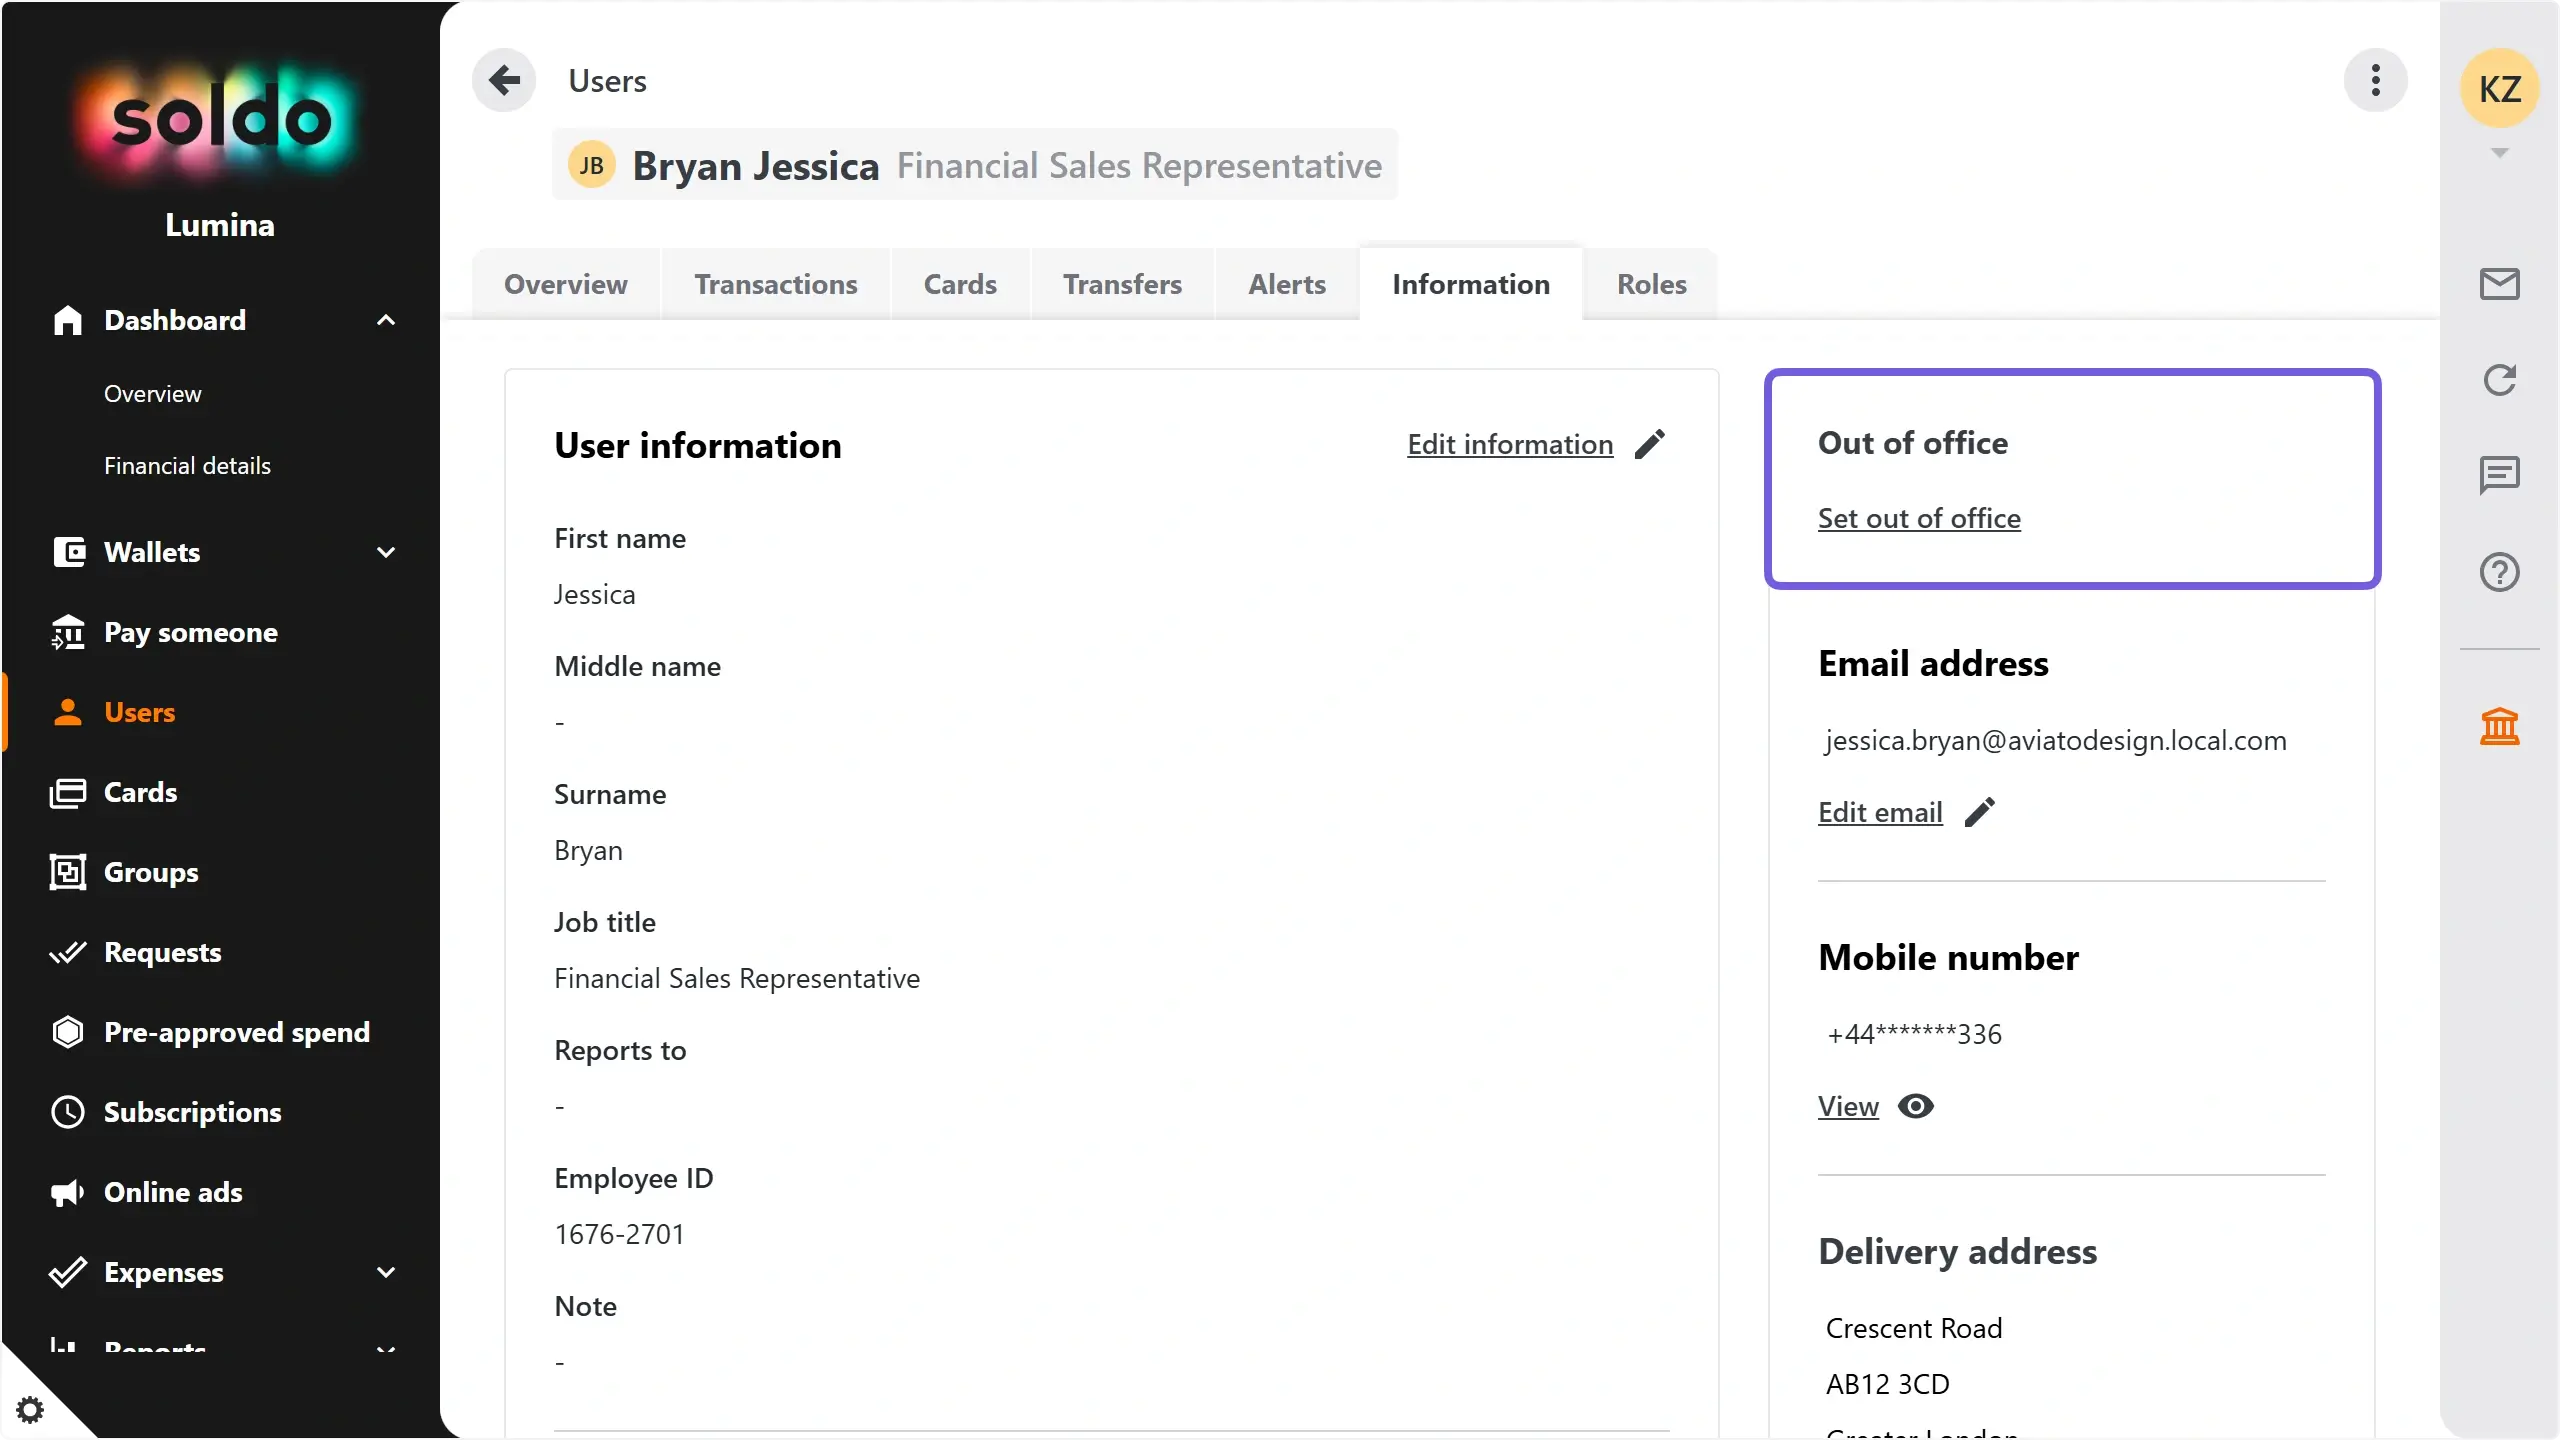Click the back arrow next to Users
The height and width of the screenshot is (1440, 2560).
(504, 80)
